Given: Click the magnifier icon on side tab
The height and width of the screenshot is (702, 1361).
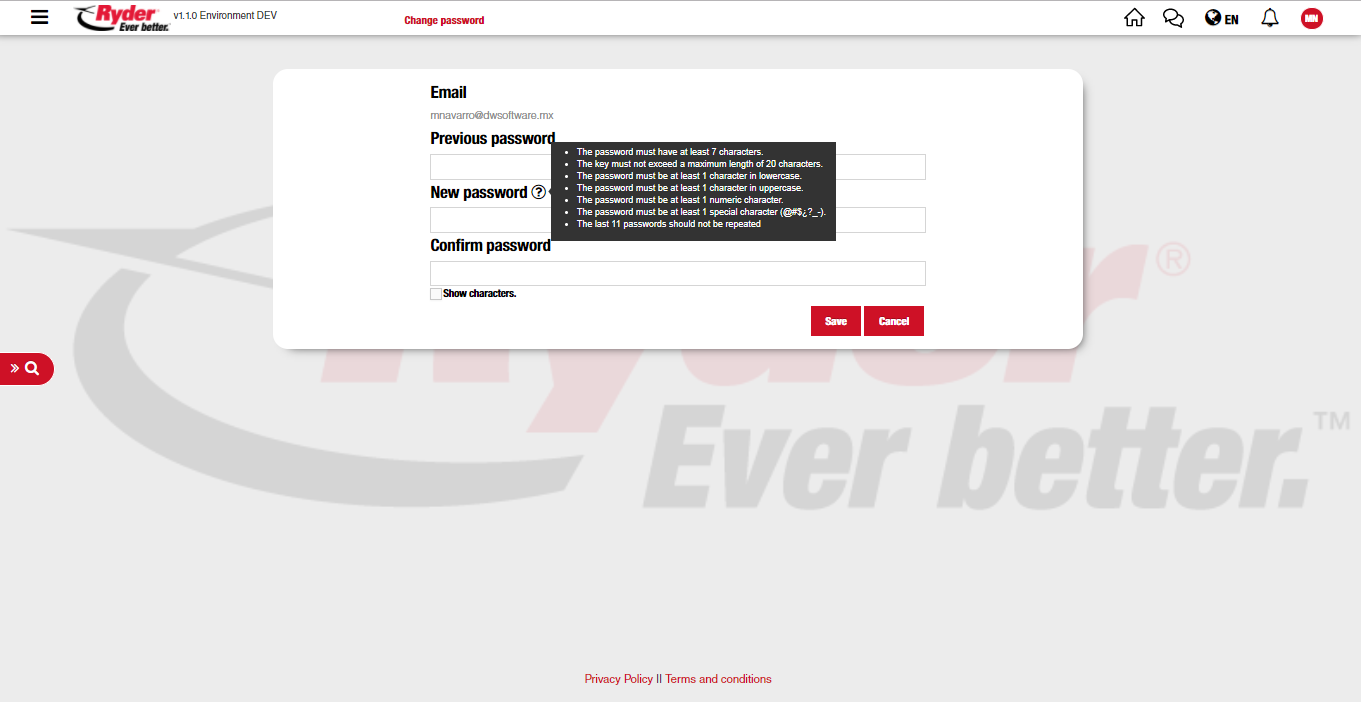Looking at the screenshot, I should pos(33,368).
